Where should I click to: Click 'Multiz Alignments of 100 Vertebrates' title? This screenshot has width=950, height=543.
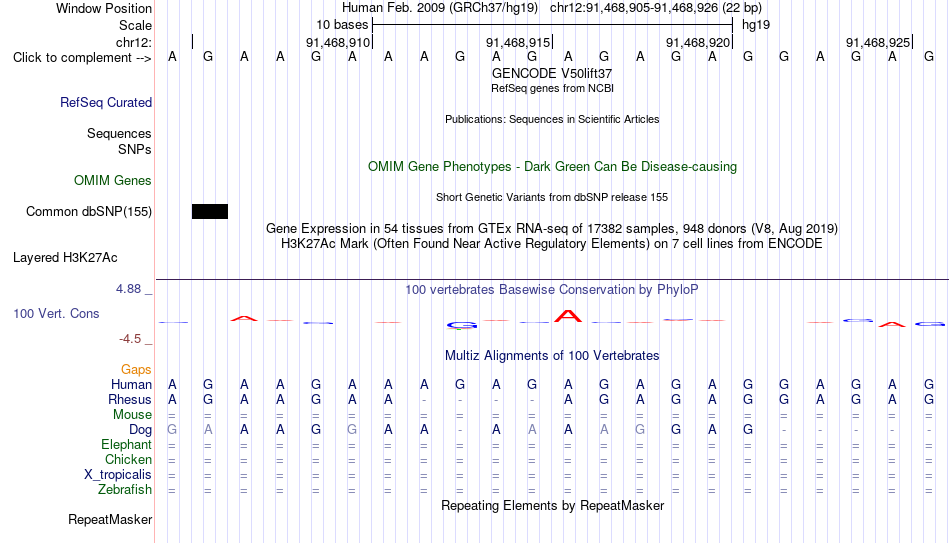(x=552, y=356)
